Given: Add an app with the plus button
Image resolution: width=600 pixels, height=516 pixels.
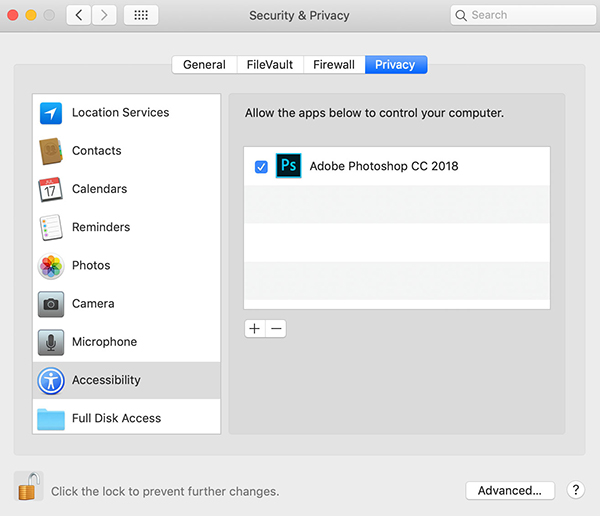Looking at the screenshot, I should [254, 328].
